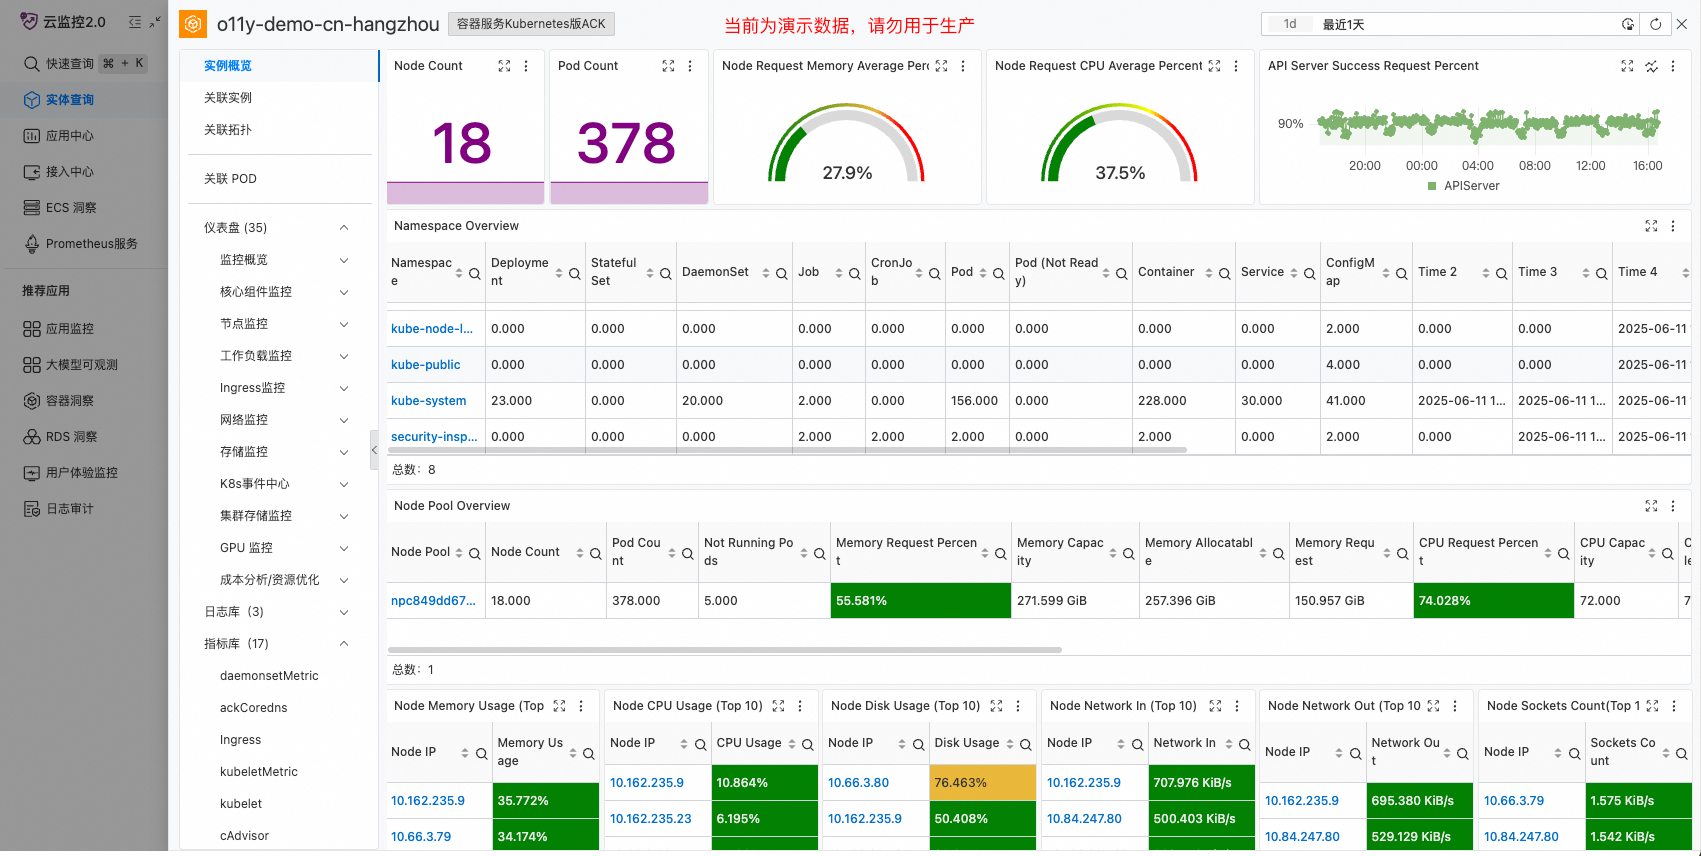
Task: Toggle the APIServer legend series
Action: (x=1464, y=186)
